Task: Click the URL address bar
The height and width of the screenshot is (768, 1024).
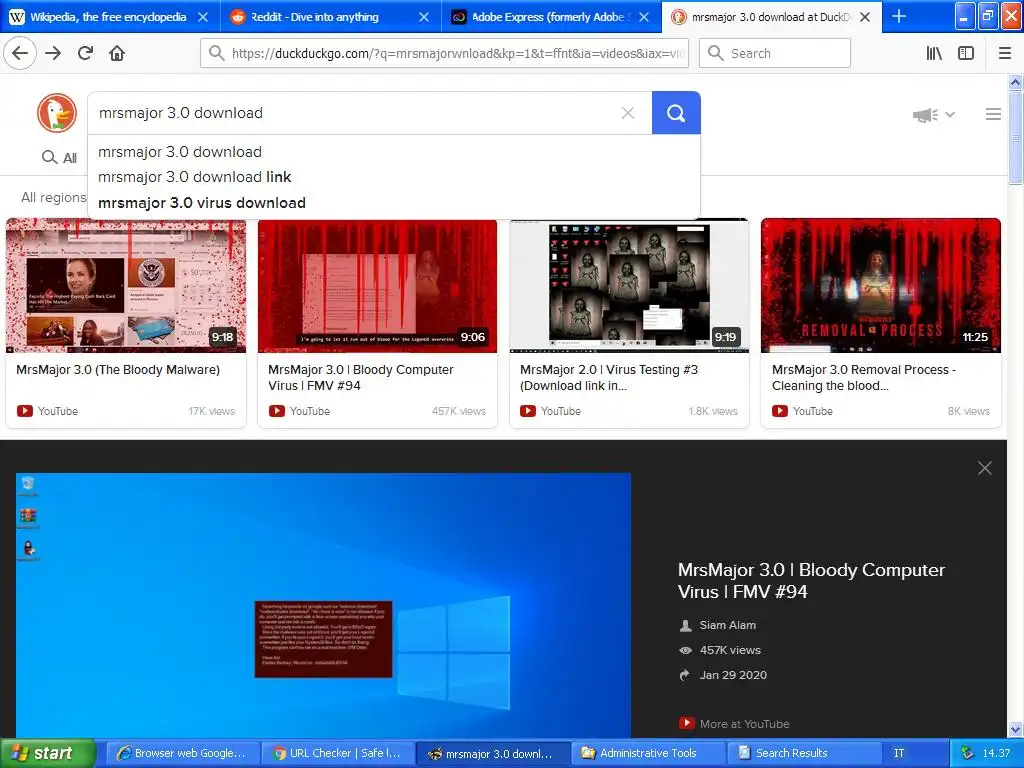Action: click(444, 53)
